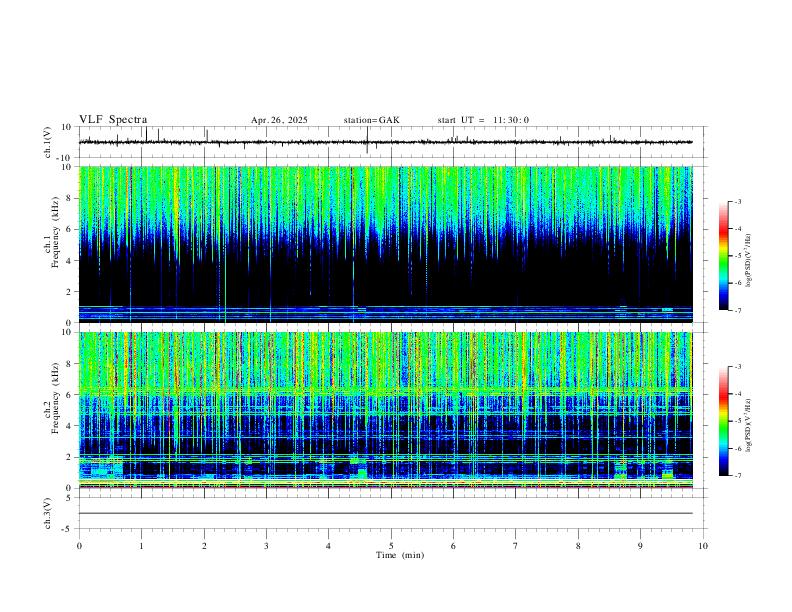Viewport: 792px width, 612px height.
Task: Click the "4" kHz tick on ch.2 frequency axis
Action: click(x=70, y=426)
